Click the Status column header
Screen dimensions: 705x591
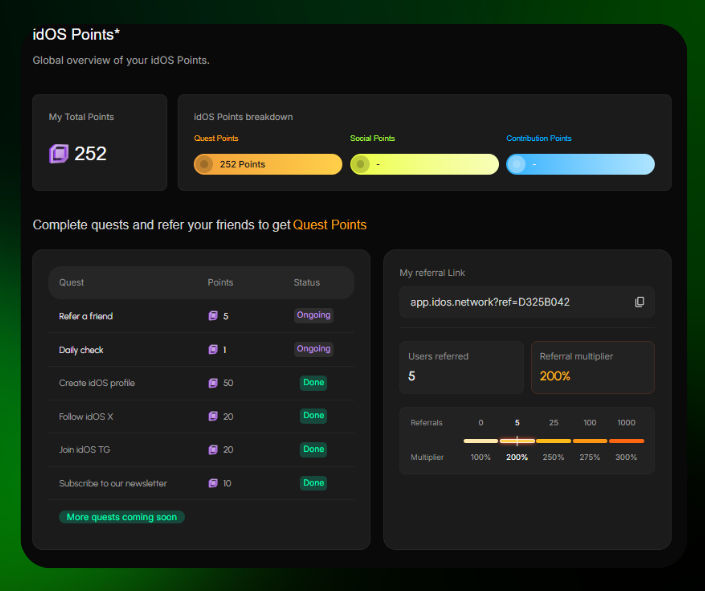coord(307,282)
